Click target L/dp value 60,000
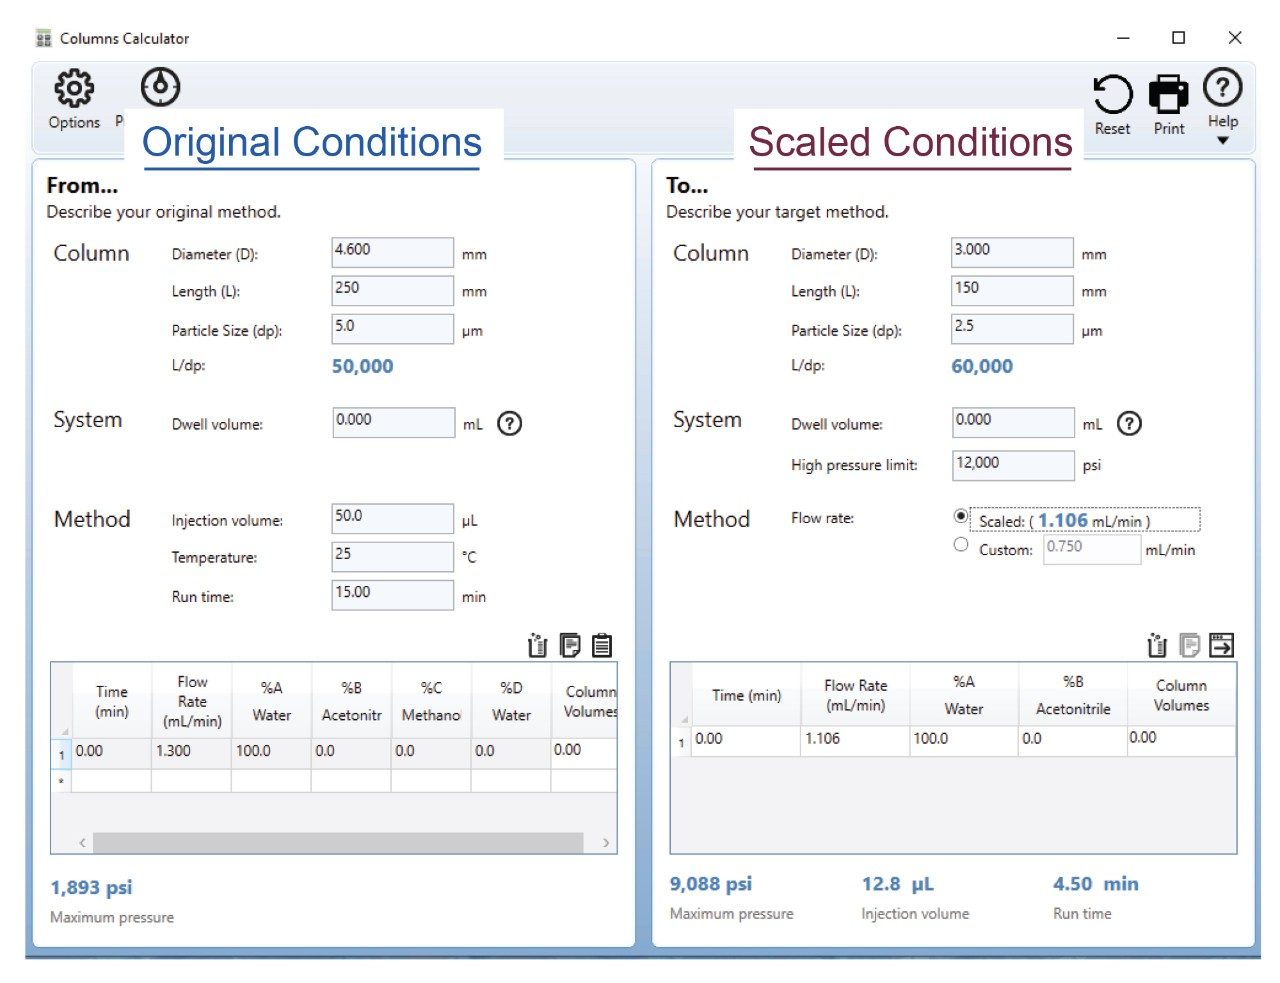Image resolution: width=1280 pixels, height=983 pixels. coord(982,366)
